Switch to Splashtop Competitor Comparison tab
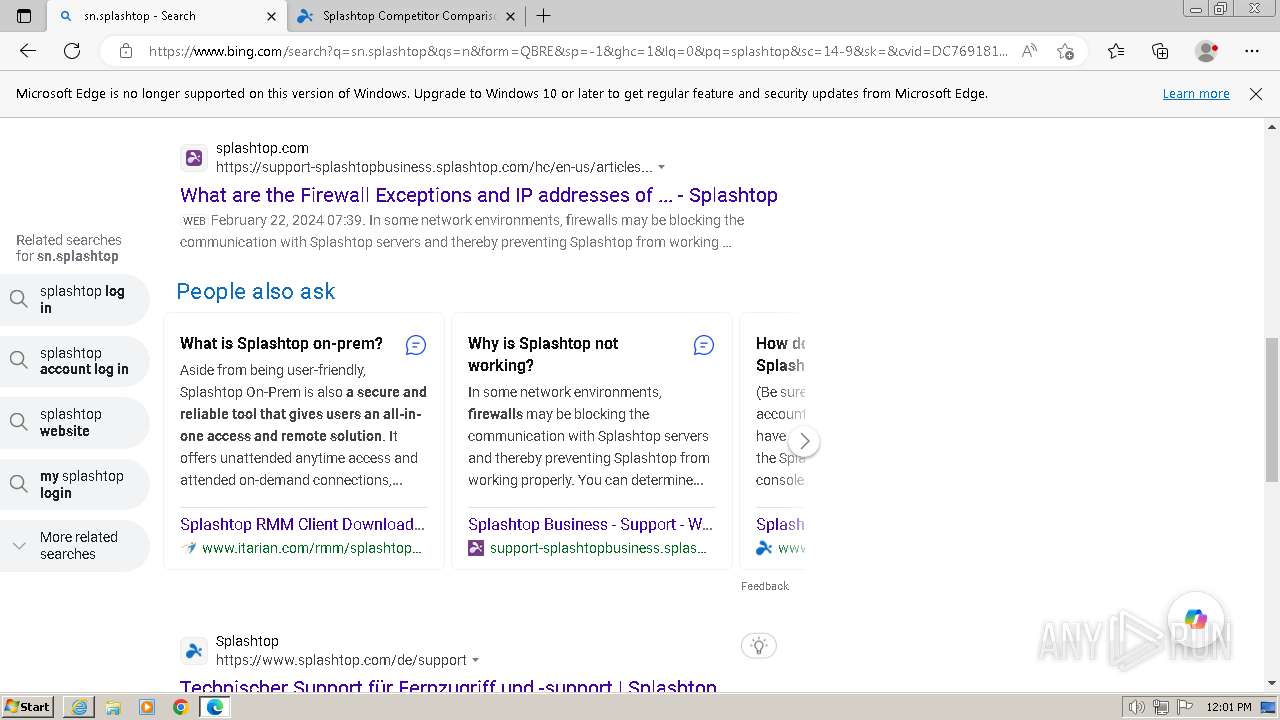Image resolution: width=1280 pixels, height=720 pixels. point(409,16)
